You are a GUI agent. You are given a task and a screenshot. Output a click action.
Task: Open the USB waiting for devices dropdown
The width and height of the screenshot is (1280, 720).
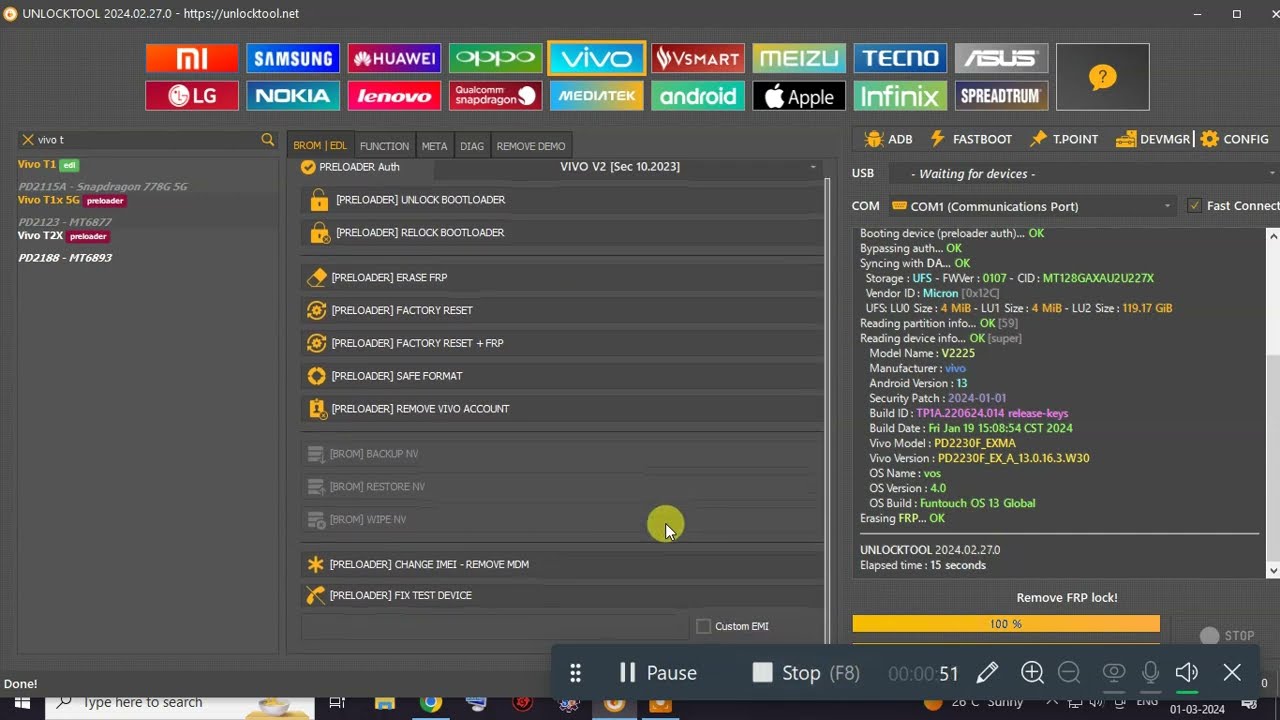click(1080, 174)
